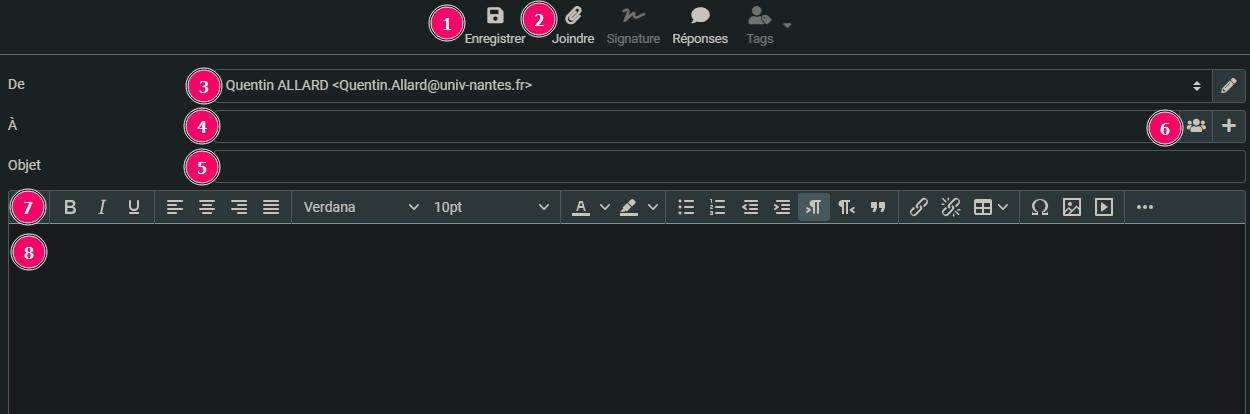Open the 10pt font size dropdown
The width and height of the screenshot is (1250, 414).
pos(491,207)
